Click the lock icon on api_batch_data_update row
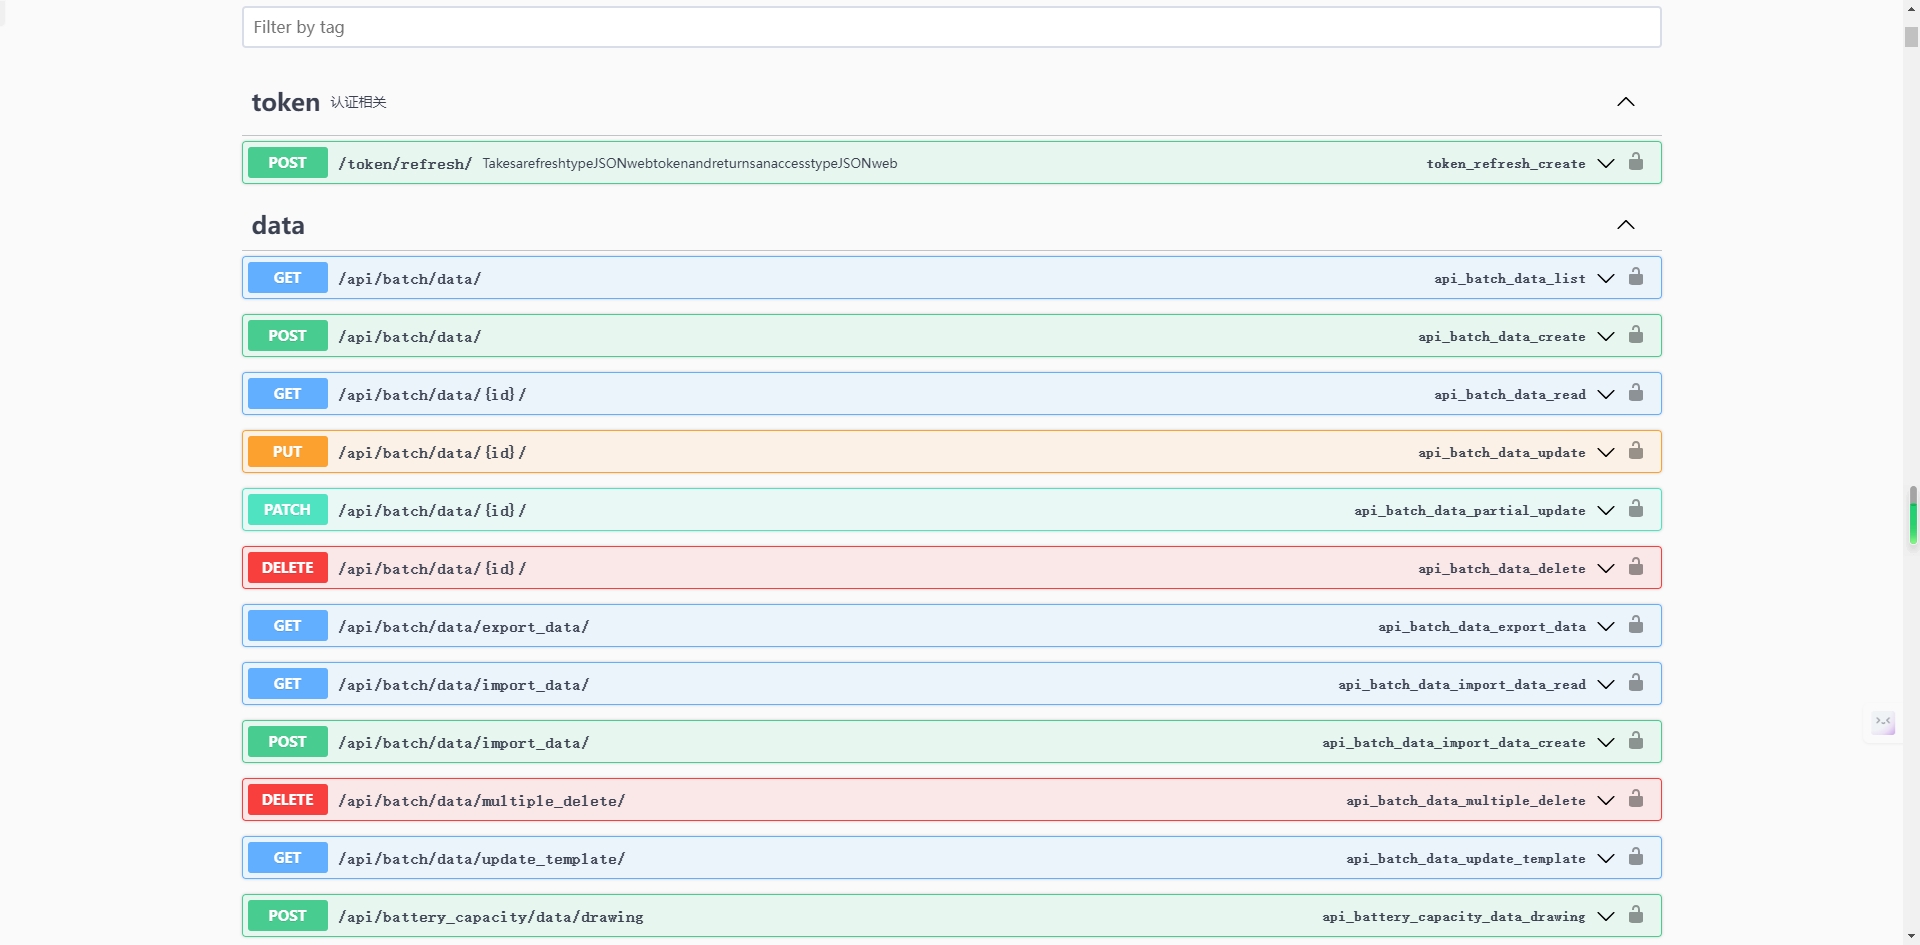1920x945 pixels. click(x=1636, y=450)
